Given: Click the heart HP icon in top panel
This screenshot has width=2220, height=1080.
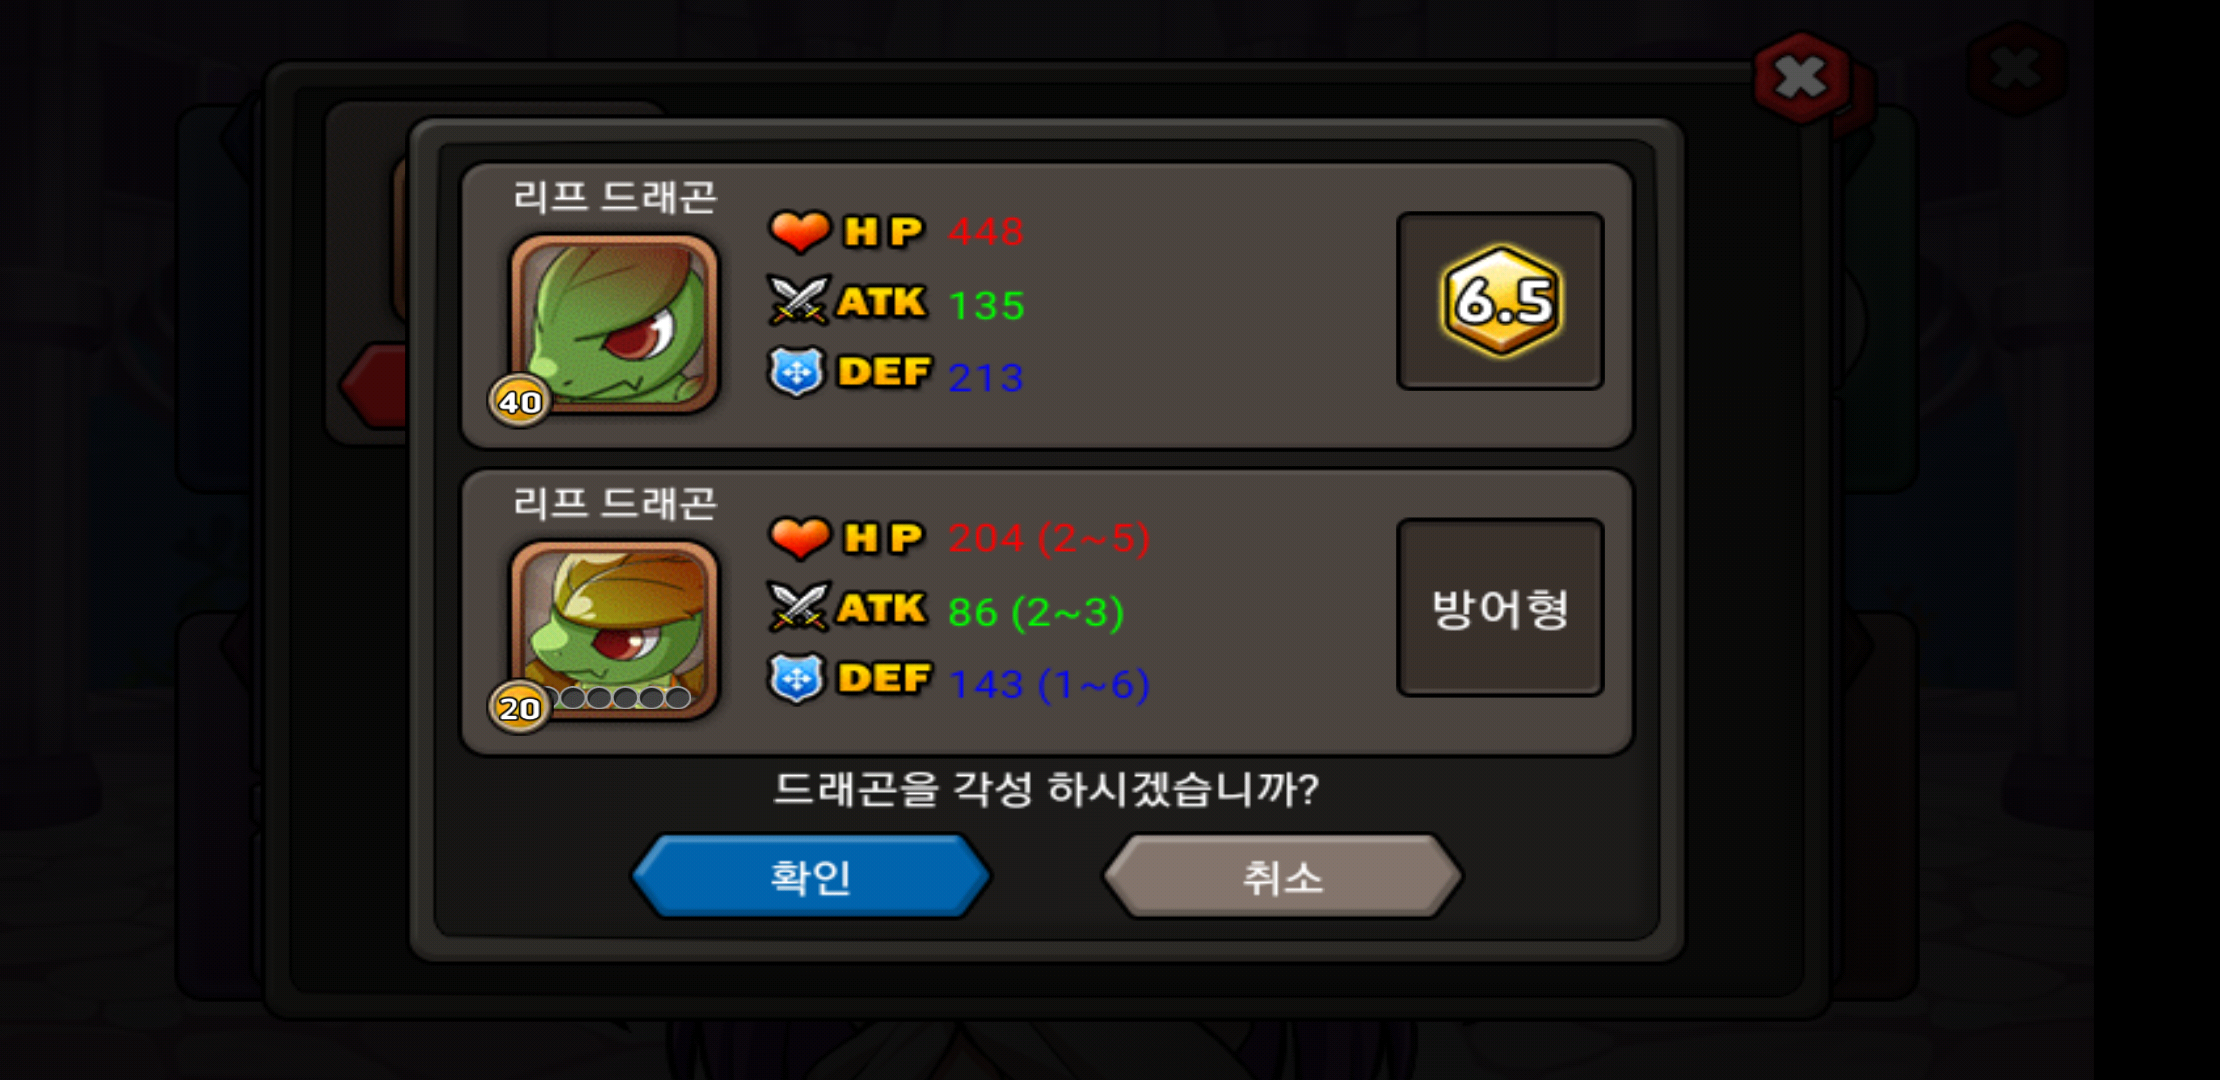Looking at the screenshot, I should click(800, 232).
